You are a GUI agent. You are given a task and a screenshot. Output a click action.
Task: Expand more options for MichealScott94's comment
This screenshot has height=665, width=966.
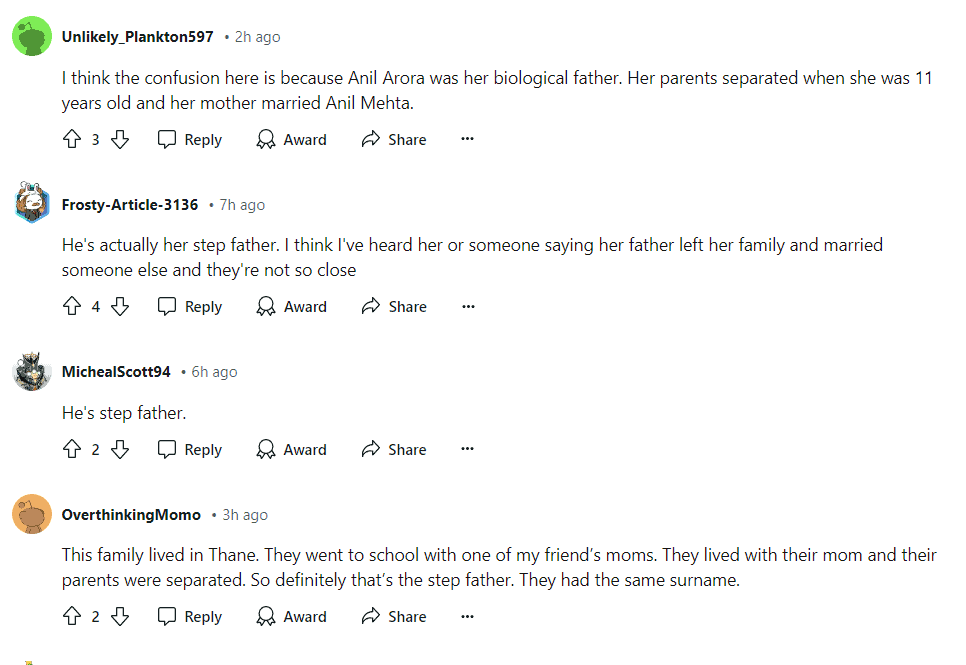[x=468, y=449]
